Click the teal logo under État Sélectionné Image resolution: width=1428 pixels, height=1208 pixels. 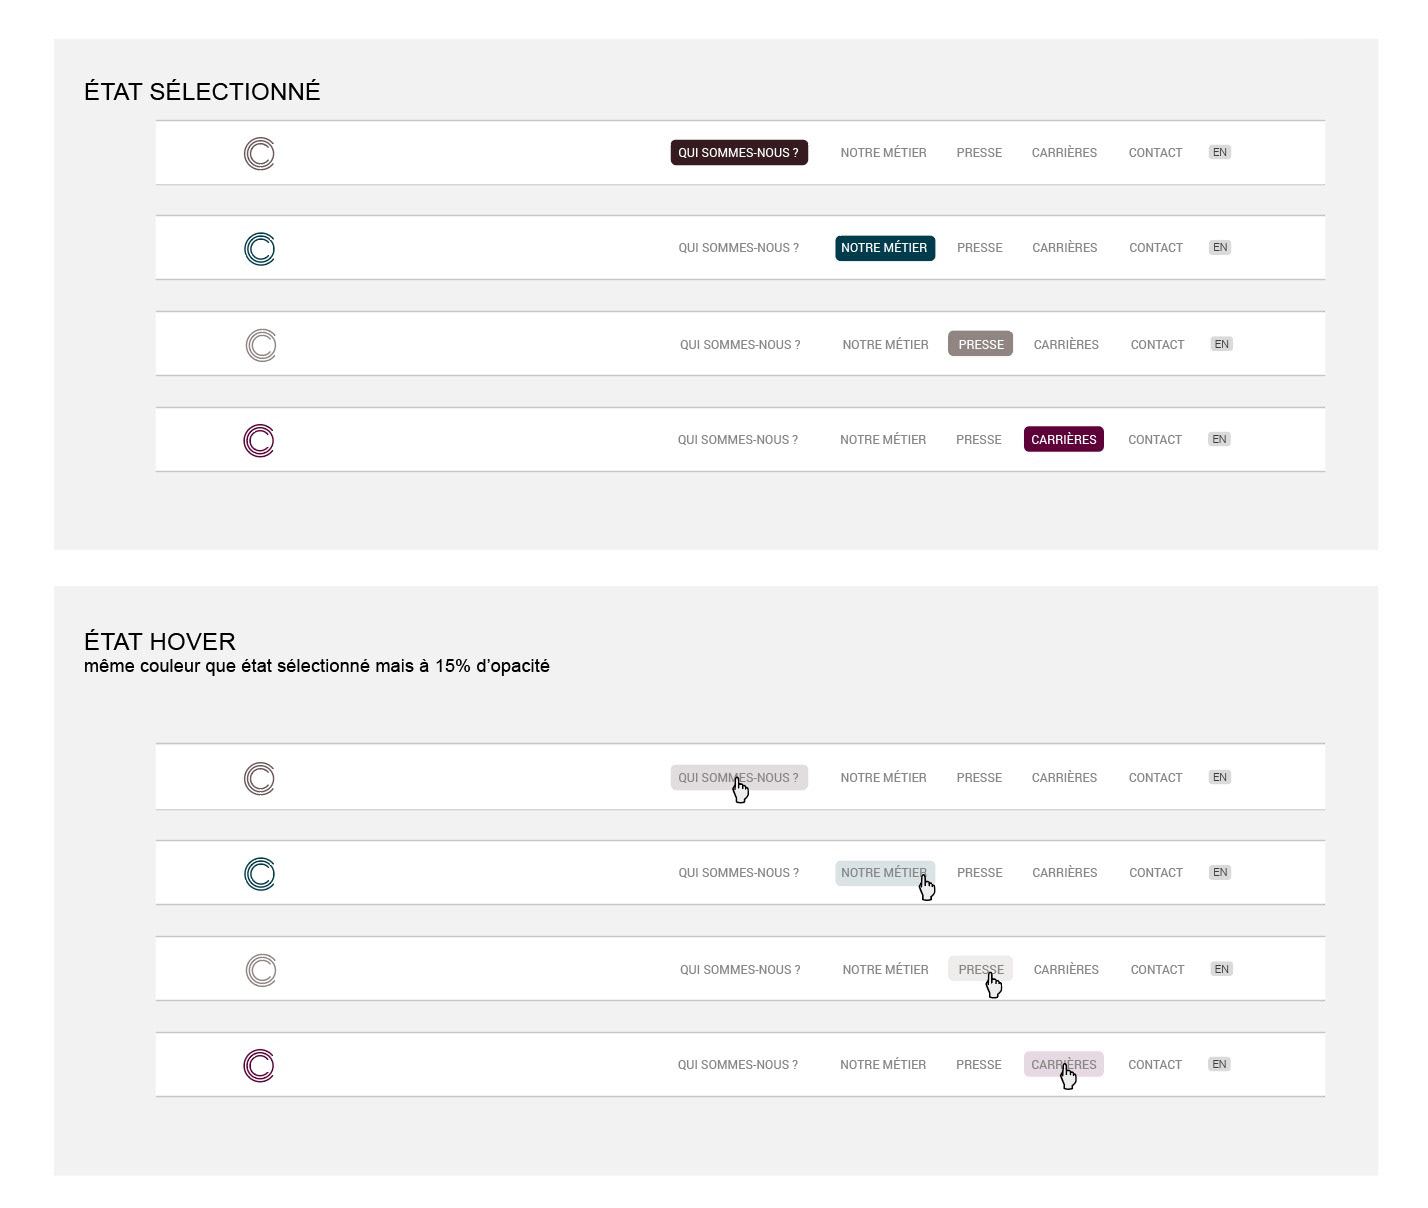coord(259,249)
